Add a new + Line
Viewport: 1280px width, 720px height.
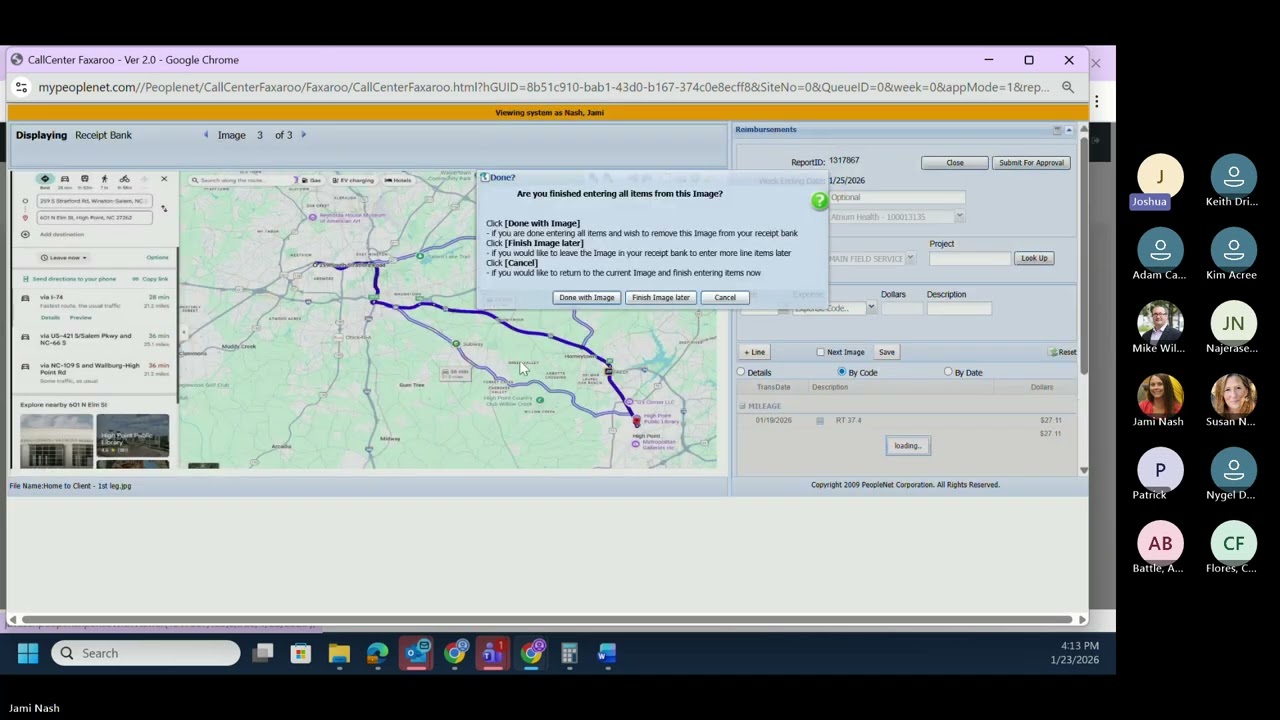tap(755, 352)
